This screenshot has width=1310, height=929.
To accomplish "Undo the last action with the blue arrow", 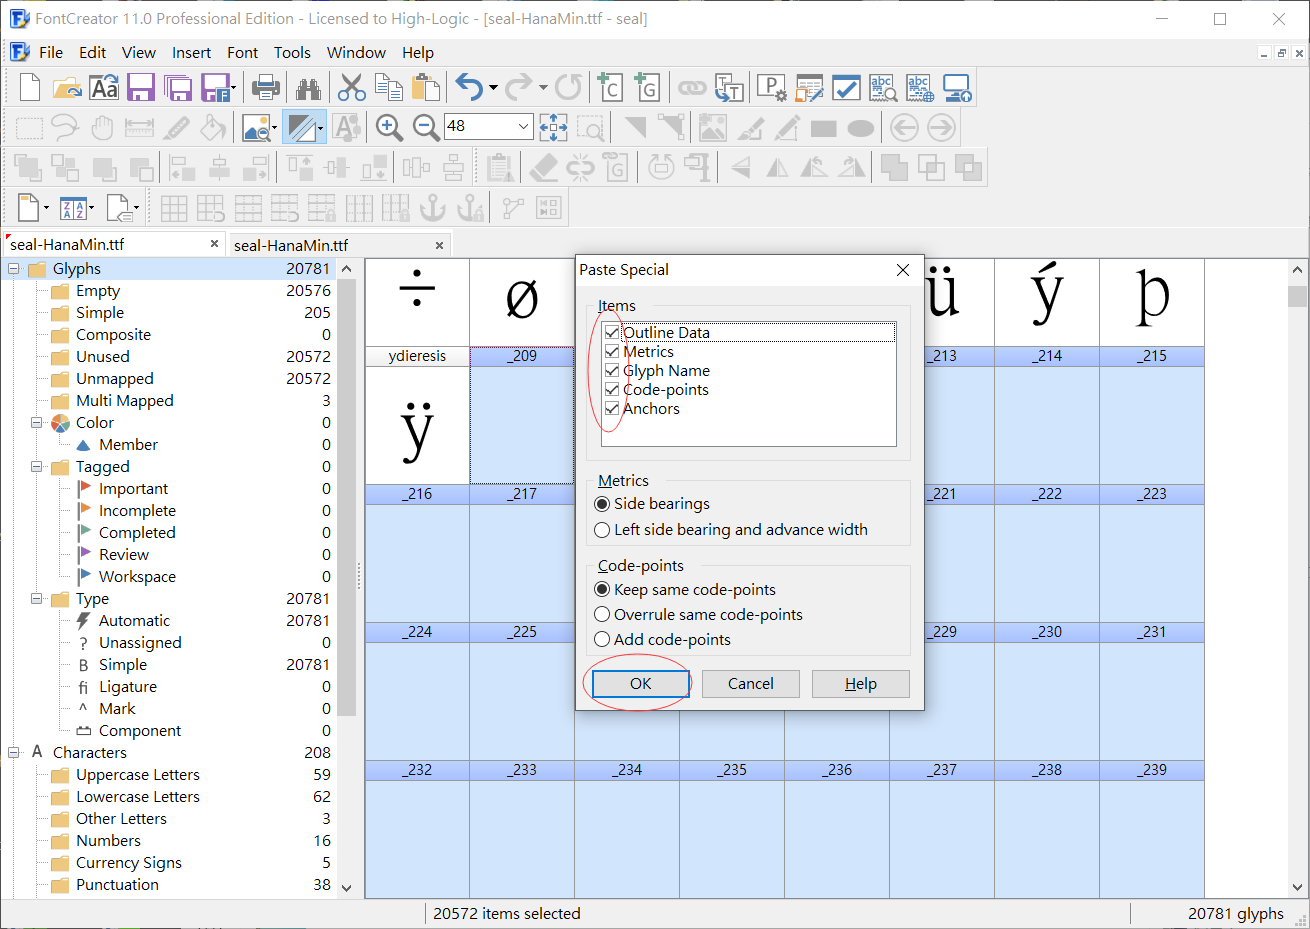I will point(468,88).
